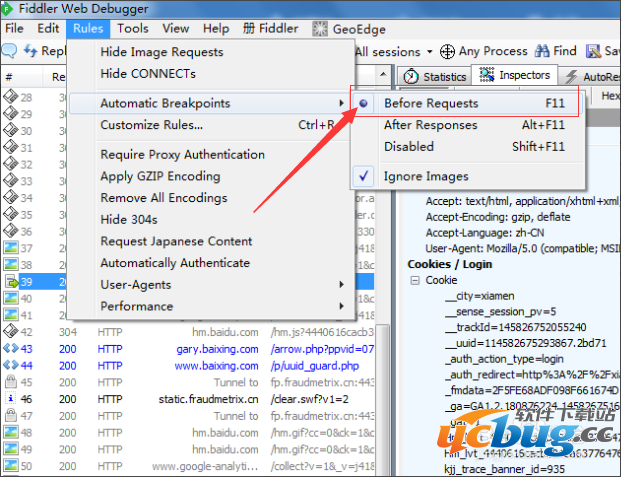Image resolution: width=621 pixels, height=477 pixels.
Task: Open the Rules menu
Action: click(88, 29)
